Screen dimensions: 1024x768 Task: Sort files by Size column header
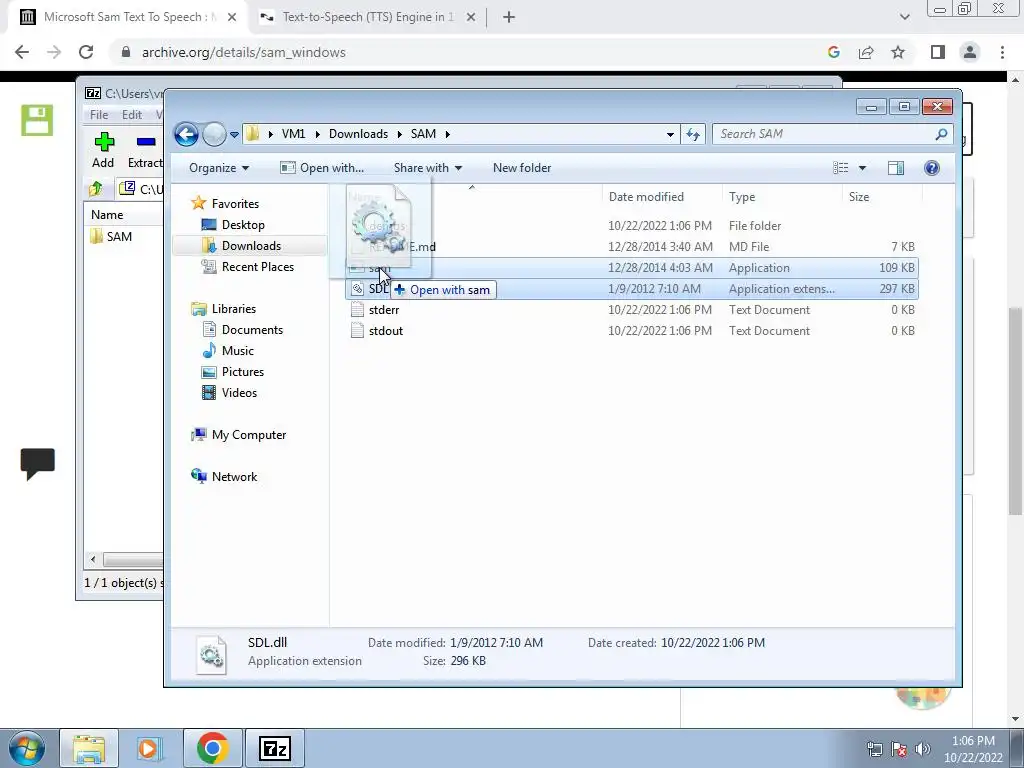click(882, 197)
